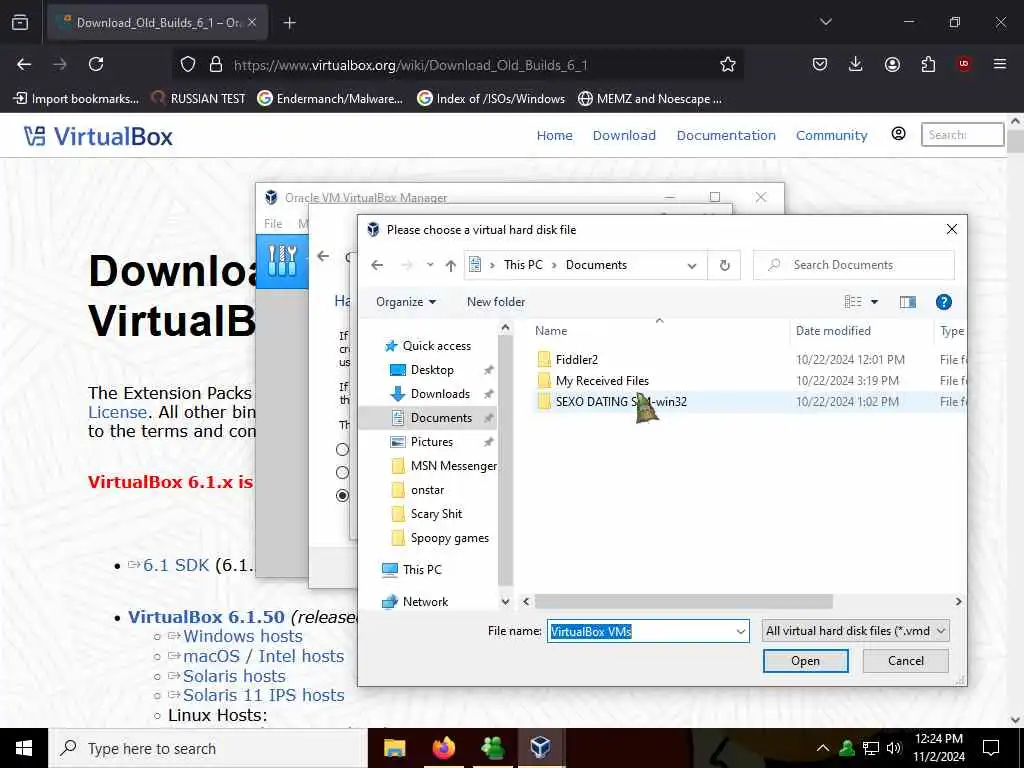Viewport: 1024px width, 768px height.
Task: Click the site padlock icon
Action: [216, 65]
